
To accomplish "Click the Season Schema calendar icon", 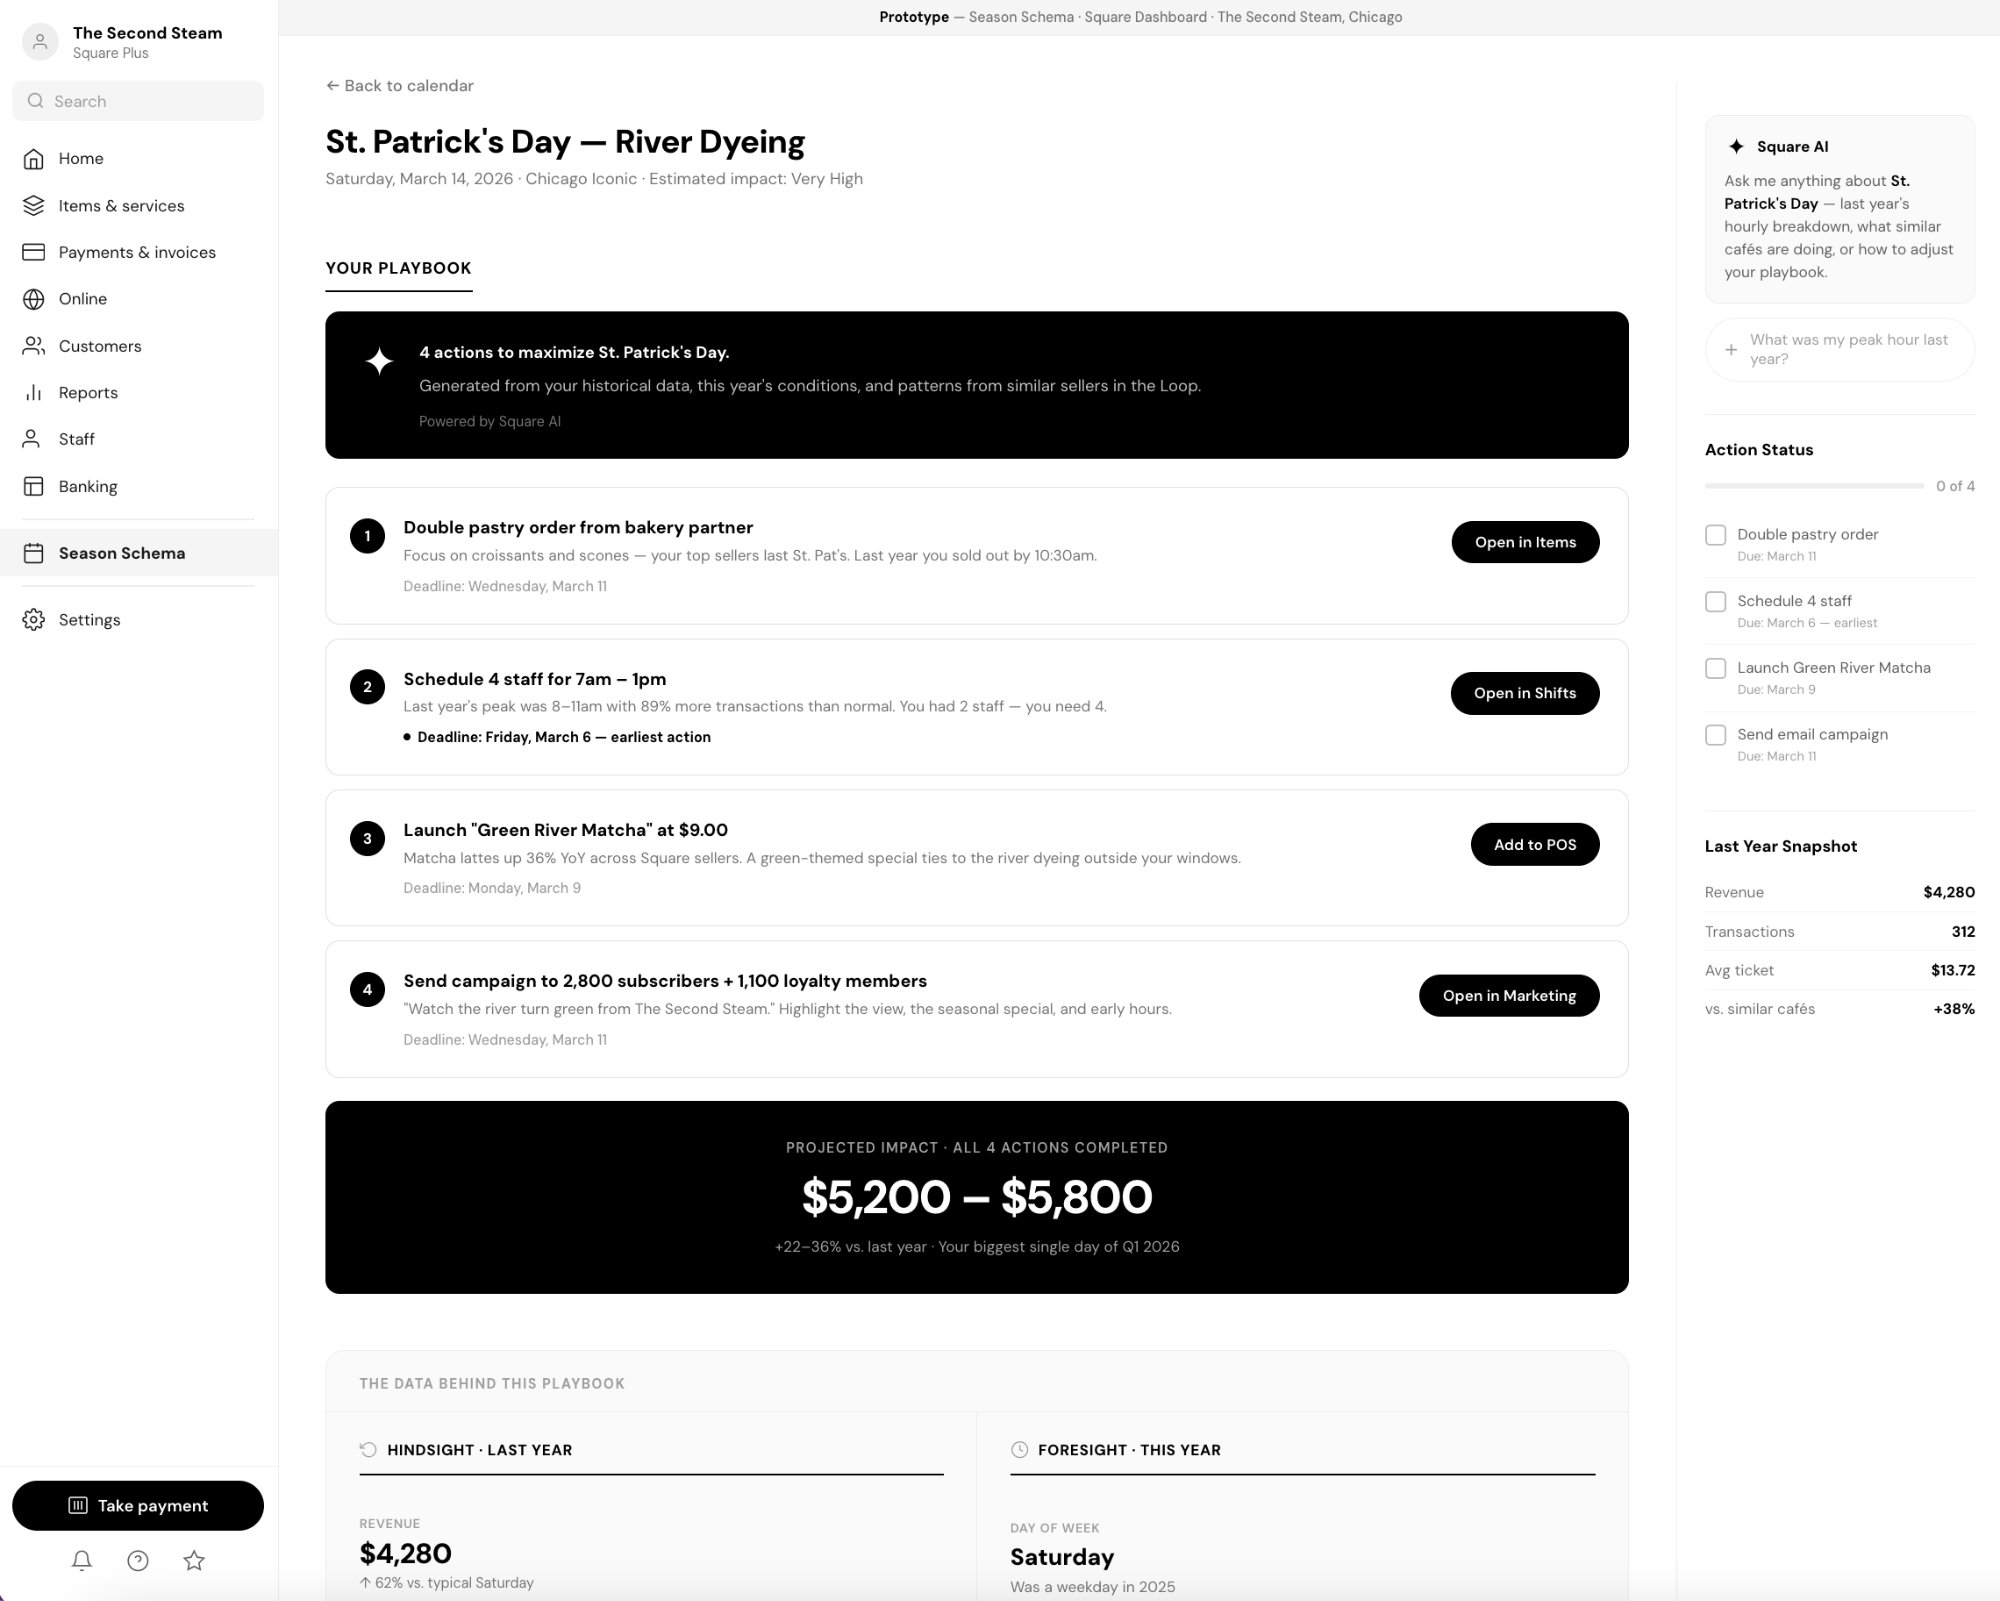I will coord(34,553).
